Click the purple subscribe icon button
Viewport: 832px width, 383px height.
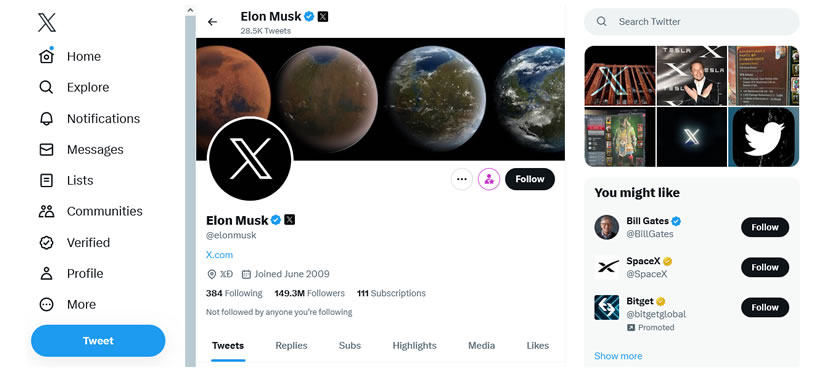(x=489, y=179)
